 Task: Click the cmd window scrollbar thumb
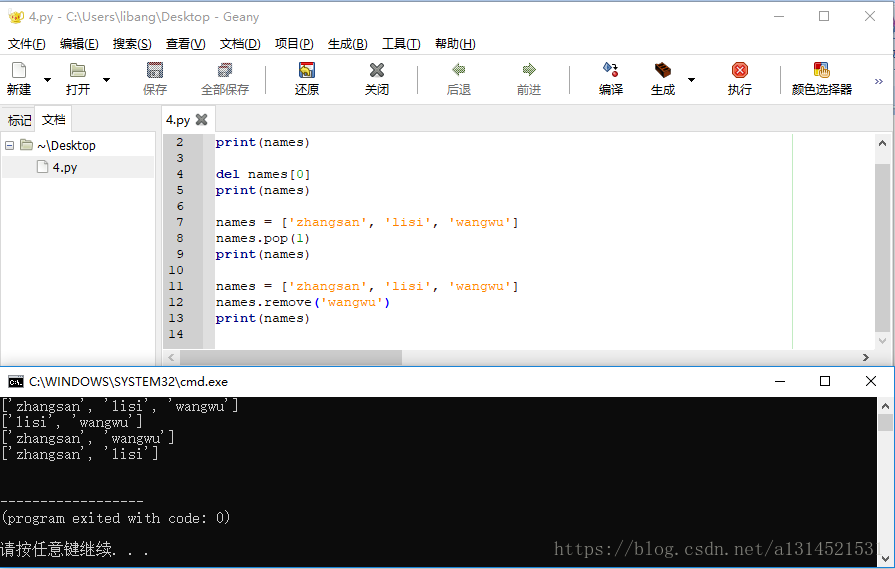pyautogui.click(x=885, y=423)
